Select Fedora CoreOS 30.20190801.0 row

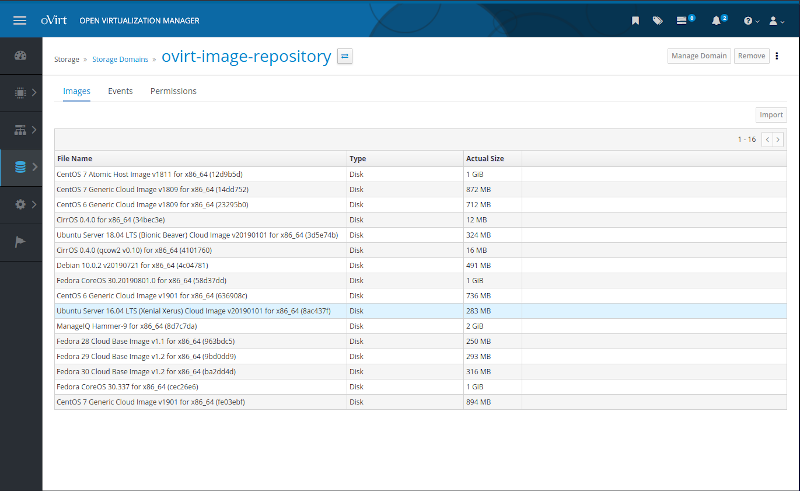click(x=420, y=281)
